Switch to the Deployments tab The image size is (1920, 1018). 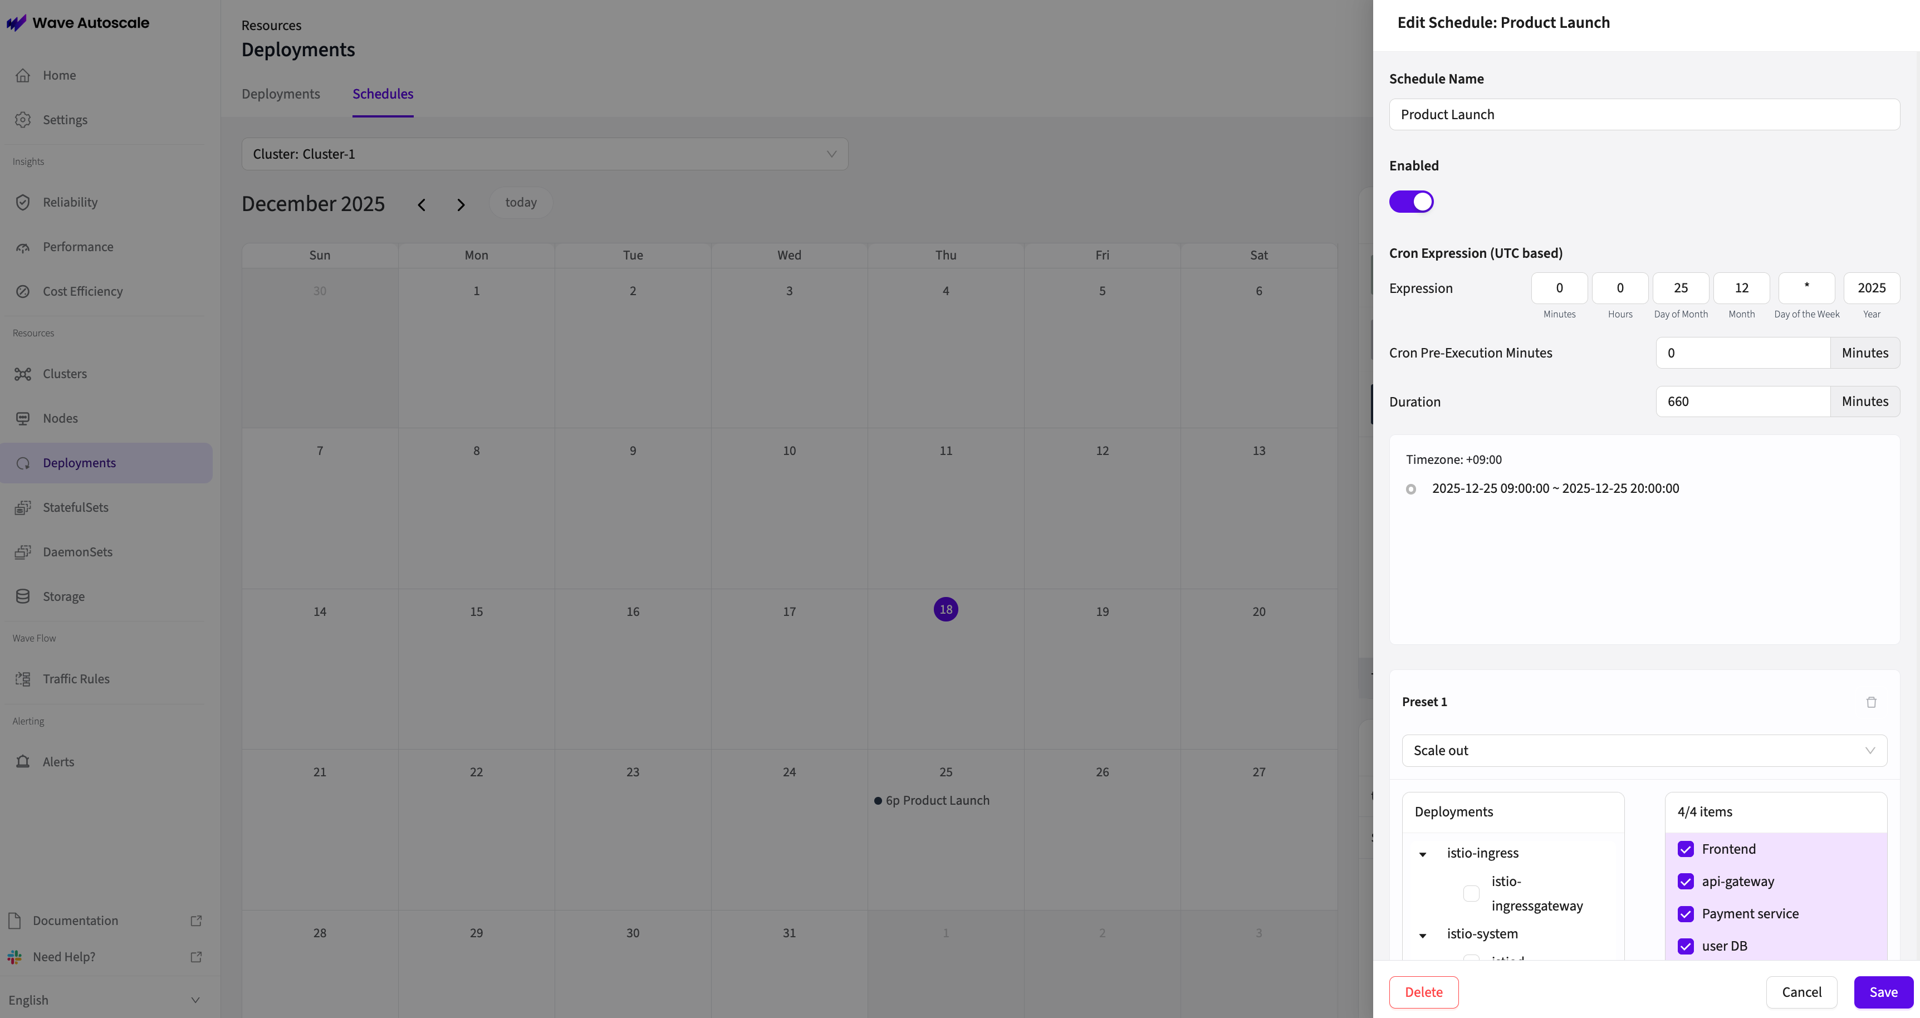[x=281, y=94]
